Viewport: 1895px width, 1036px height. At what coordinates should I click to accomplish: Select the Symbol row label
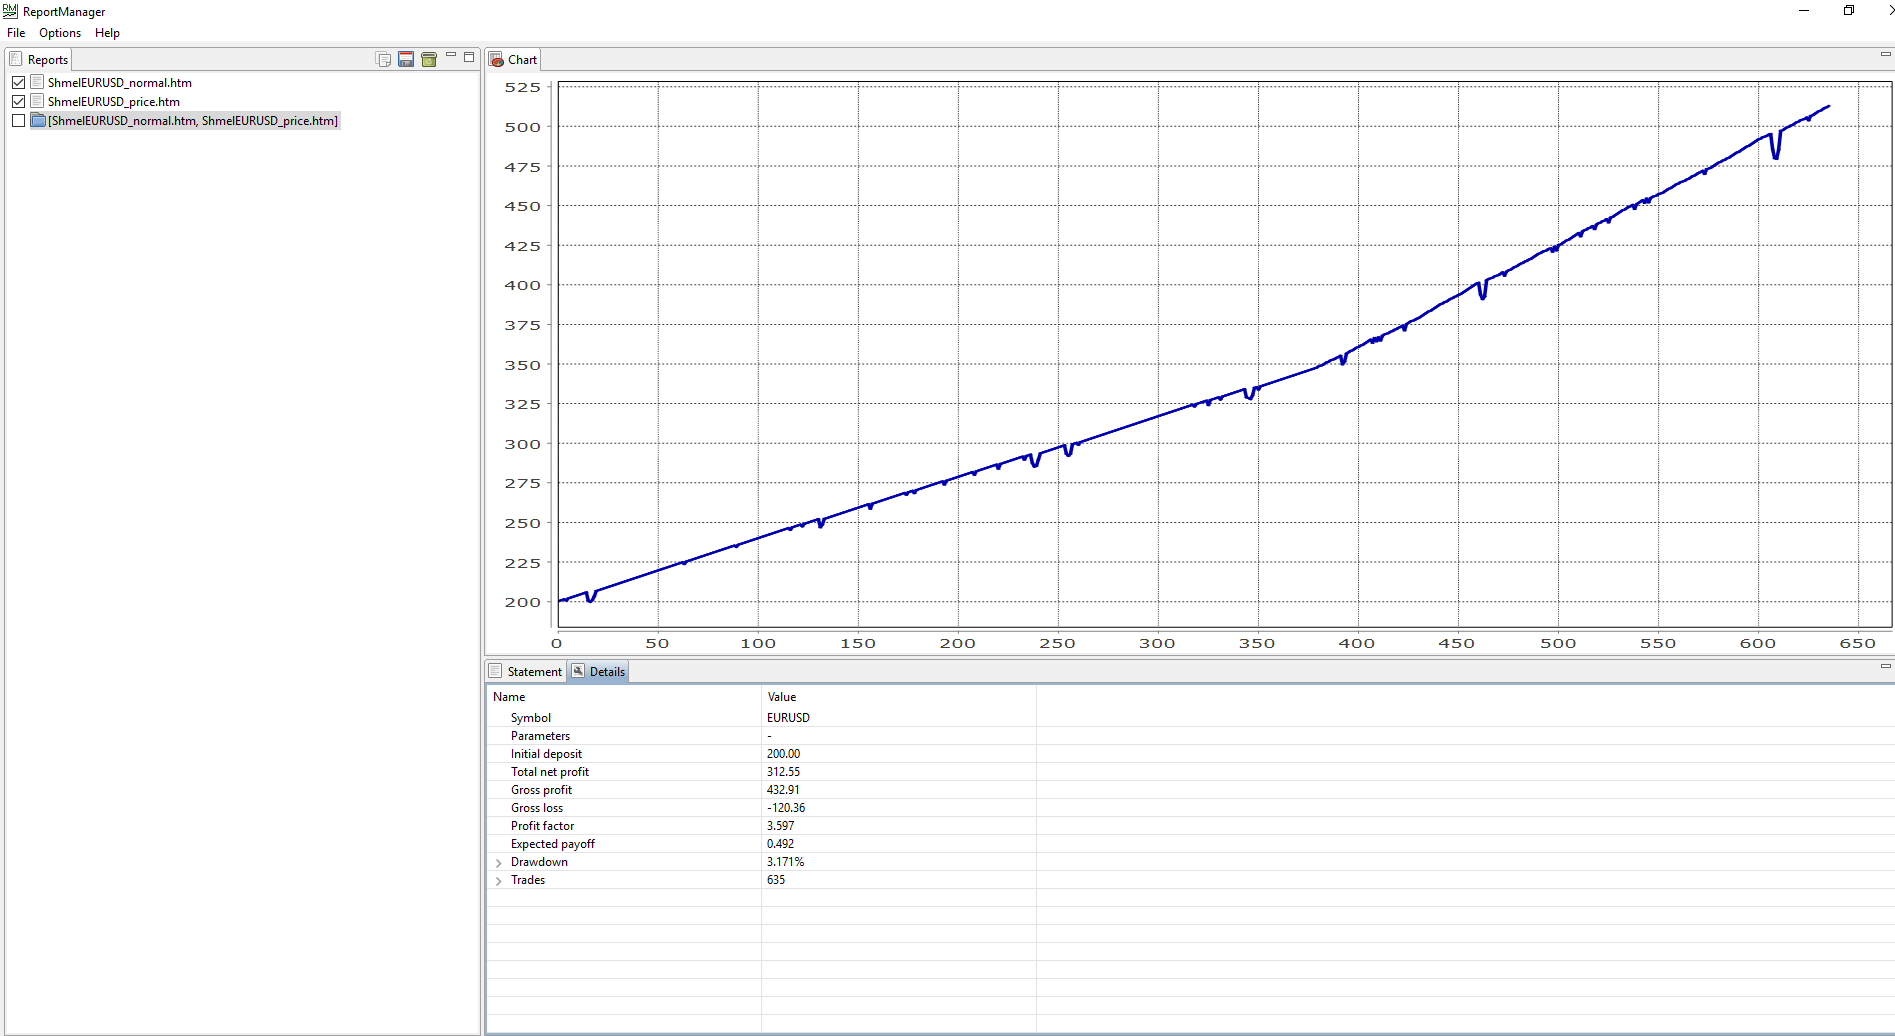click(x=531, y=718)
